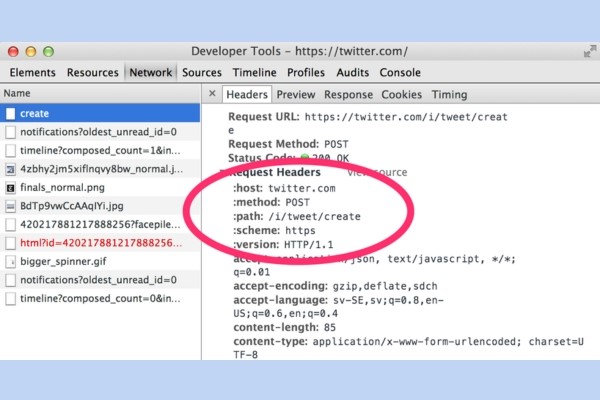Select the Headers sub-tab
The width and height of the screenshot is (600, 400).
(247, 95)
